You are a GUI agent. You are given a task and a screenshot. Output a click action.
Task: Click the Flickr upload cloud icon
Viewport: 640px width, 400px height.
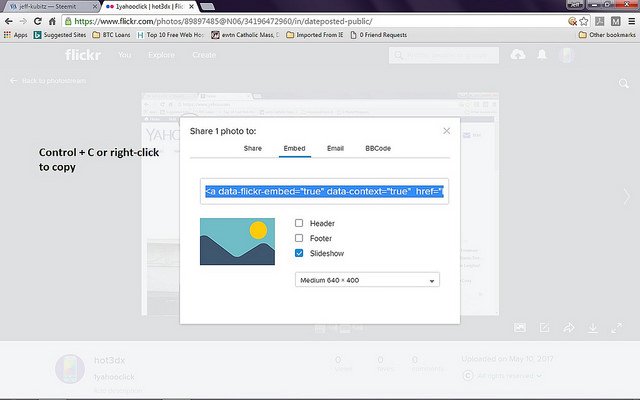pos(518,54)
